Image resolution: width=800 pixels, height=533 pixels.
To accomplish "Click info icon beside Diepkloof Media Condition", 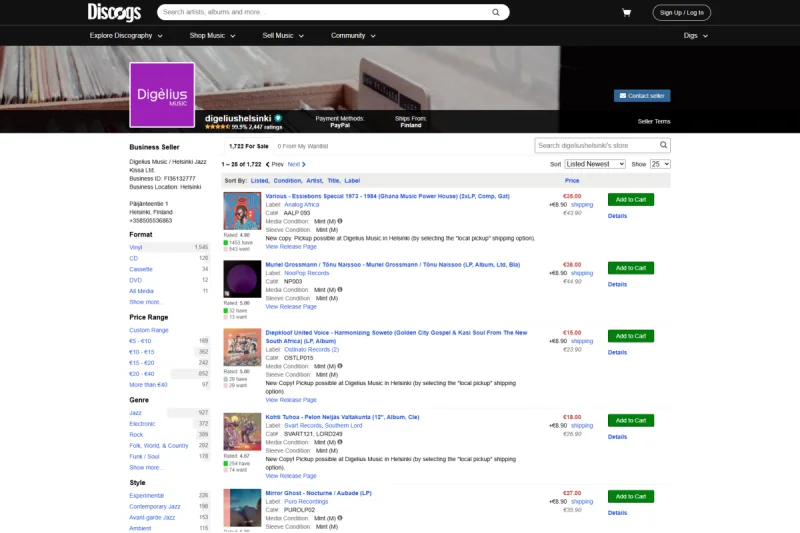I will pyautogui.click(x=340, y=366).
